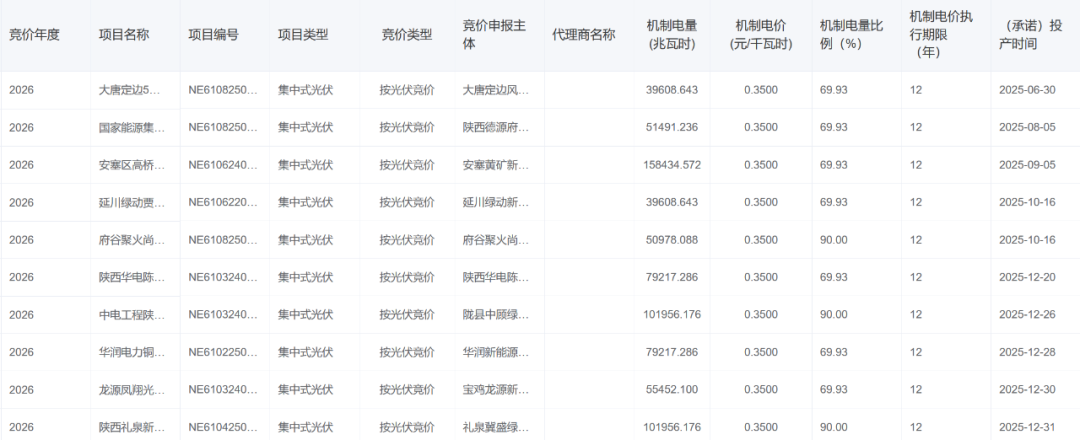
Task: Select the date cell 2025-06-30
Action: (x=1027, y=90)
